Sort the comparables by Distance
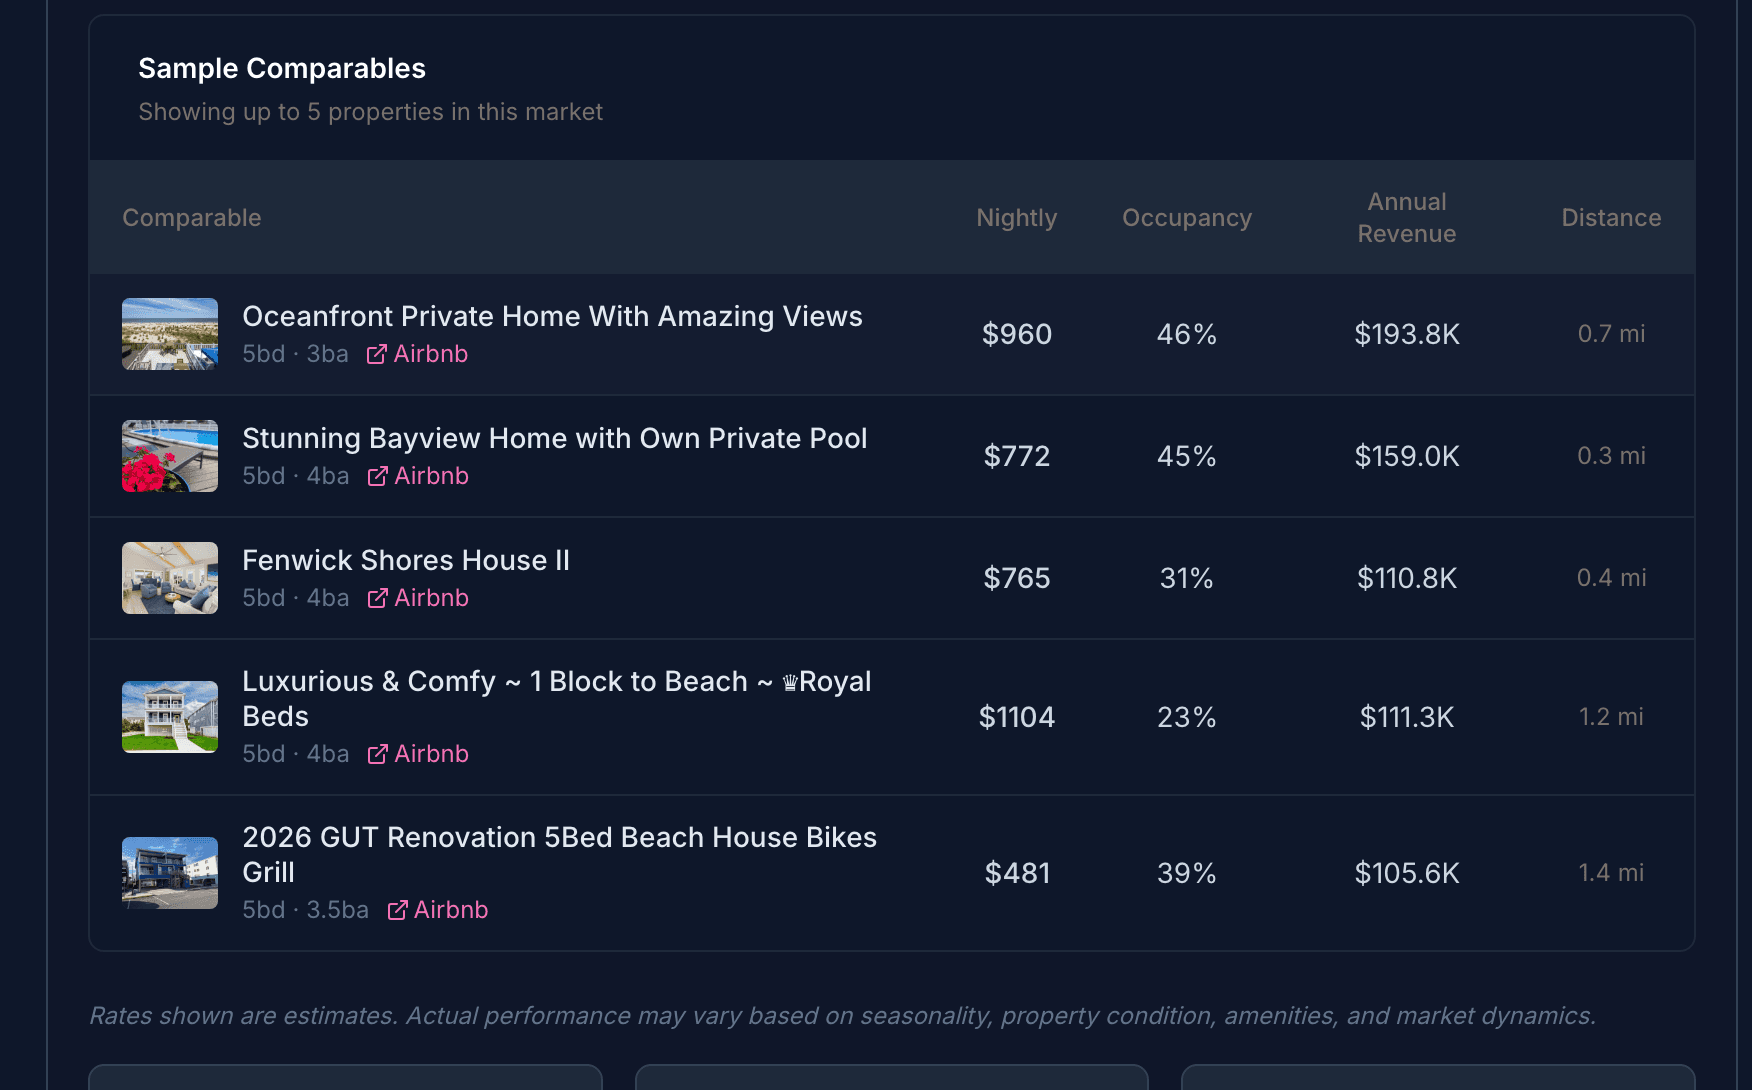 tap(1611, 217)
